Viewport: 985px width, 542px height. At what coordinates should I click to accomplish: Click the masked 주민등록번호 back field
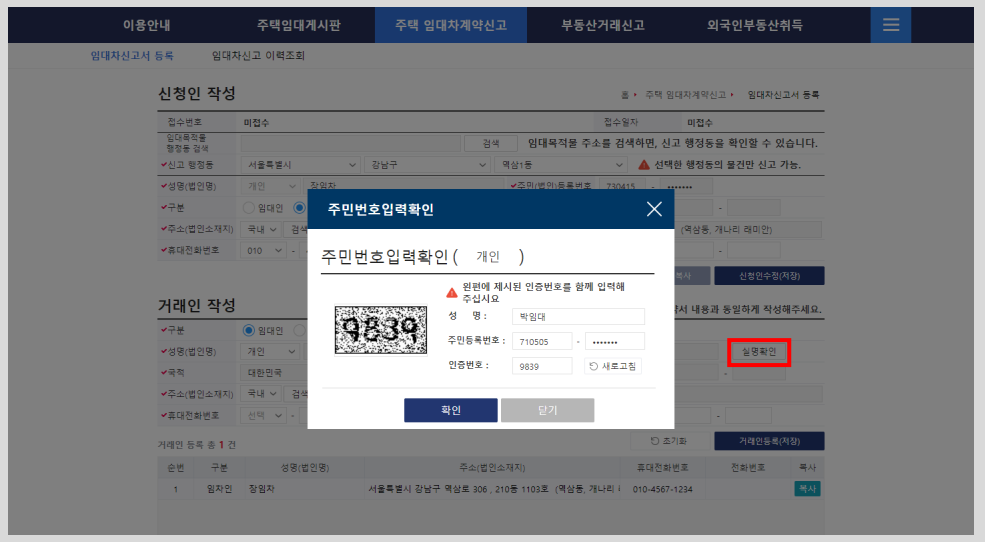coord(614,342)
